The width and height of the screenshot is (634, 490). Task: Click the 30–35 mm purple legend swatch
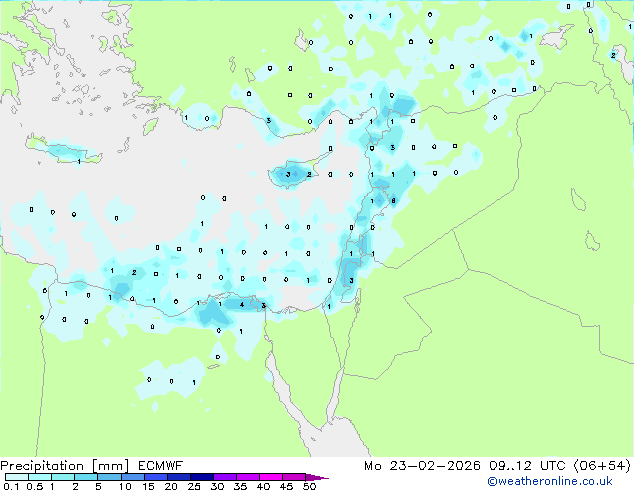pyautogui.click(x=225, y=477)
